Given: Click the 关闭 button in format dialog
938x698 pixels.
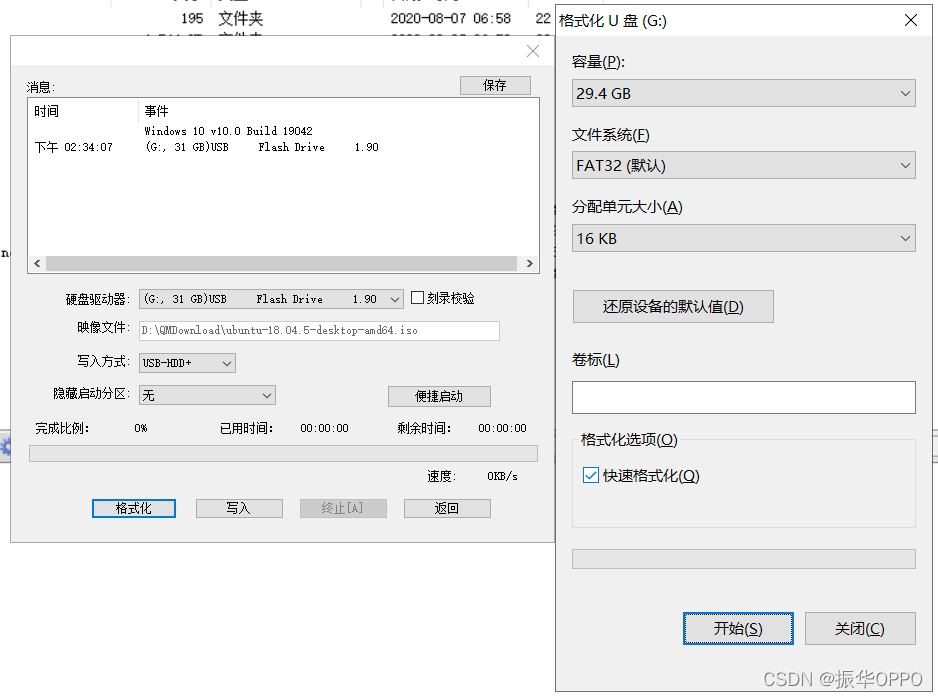Looking at the screenshot, I should [x=860, y=628].
